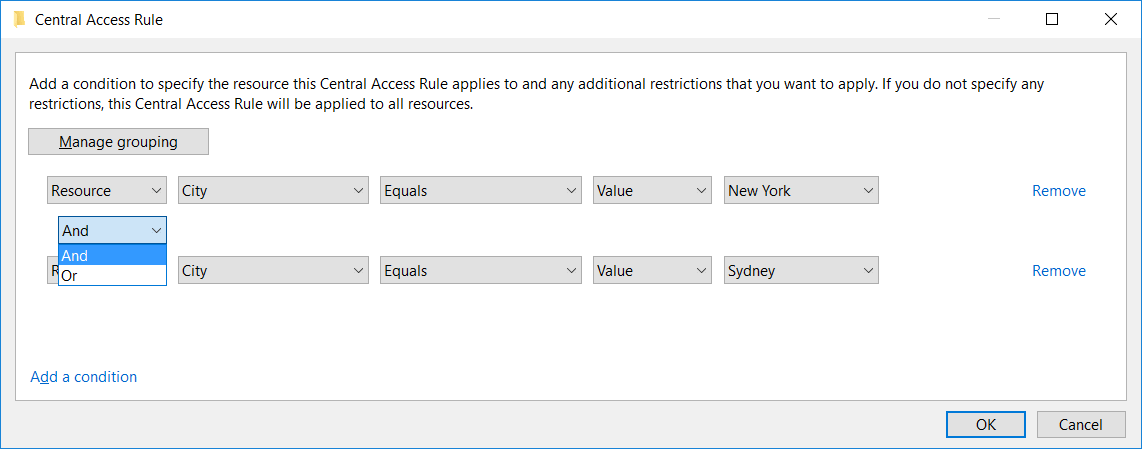Remove the Sydney condition

pos(1058,271)
